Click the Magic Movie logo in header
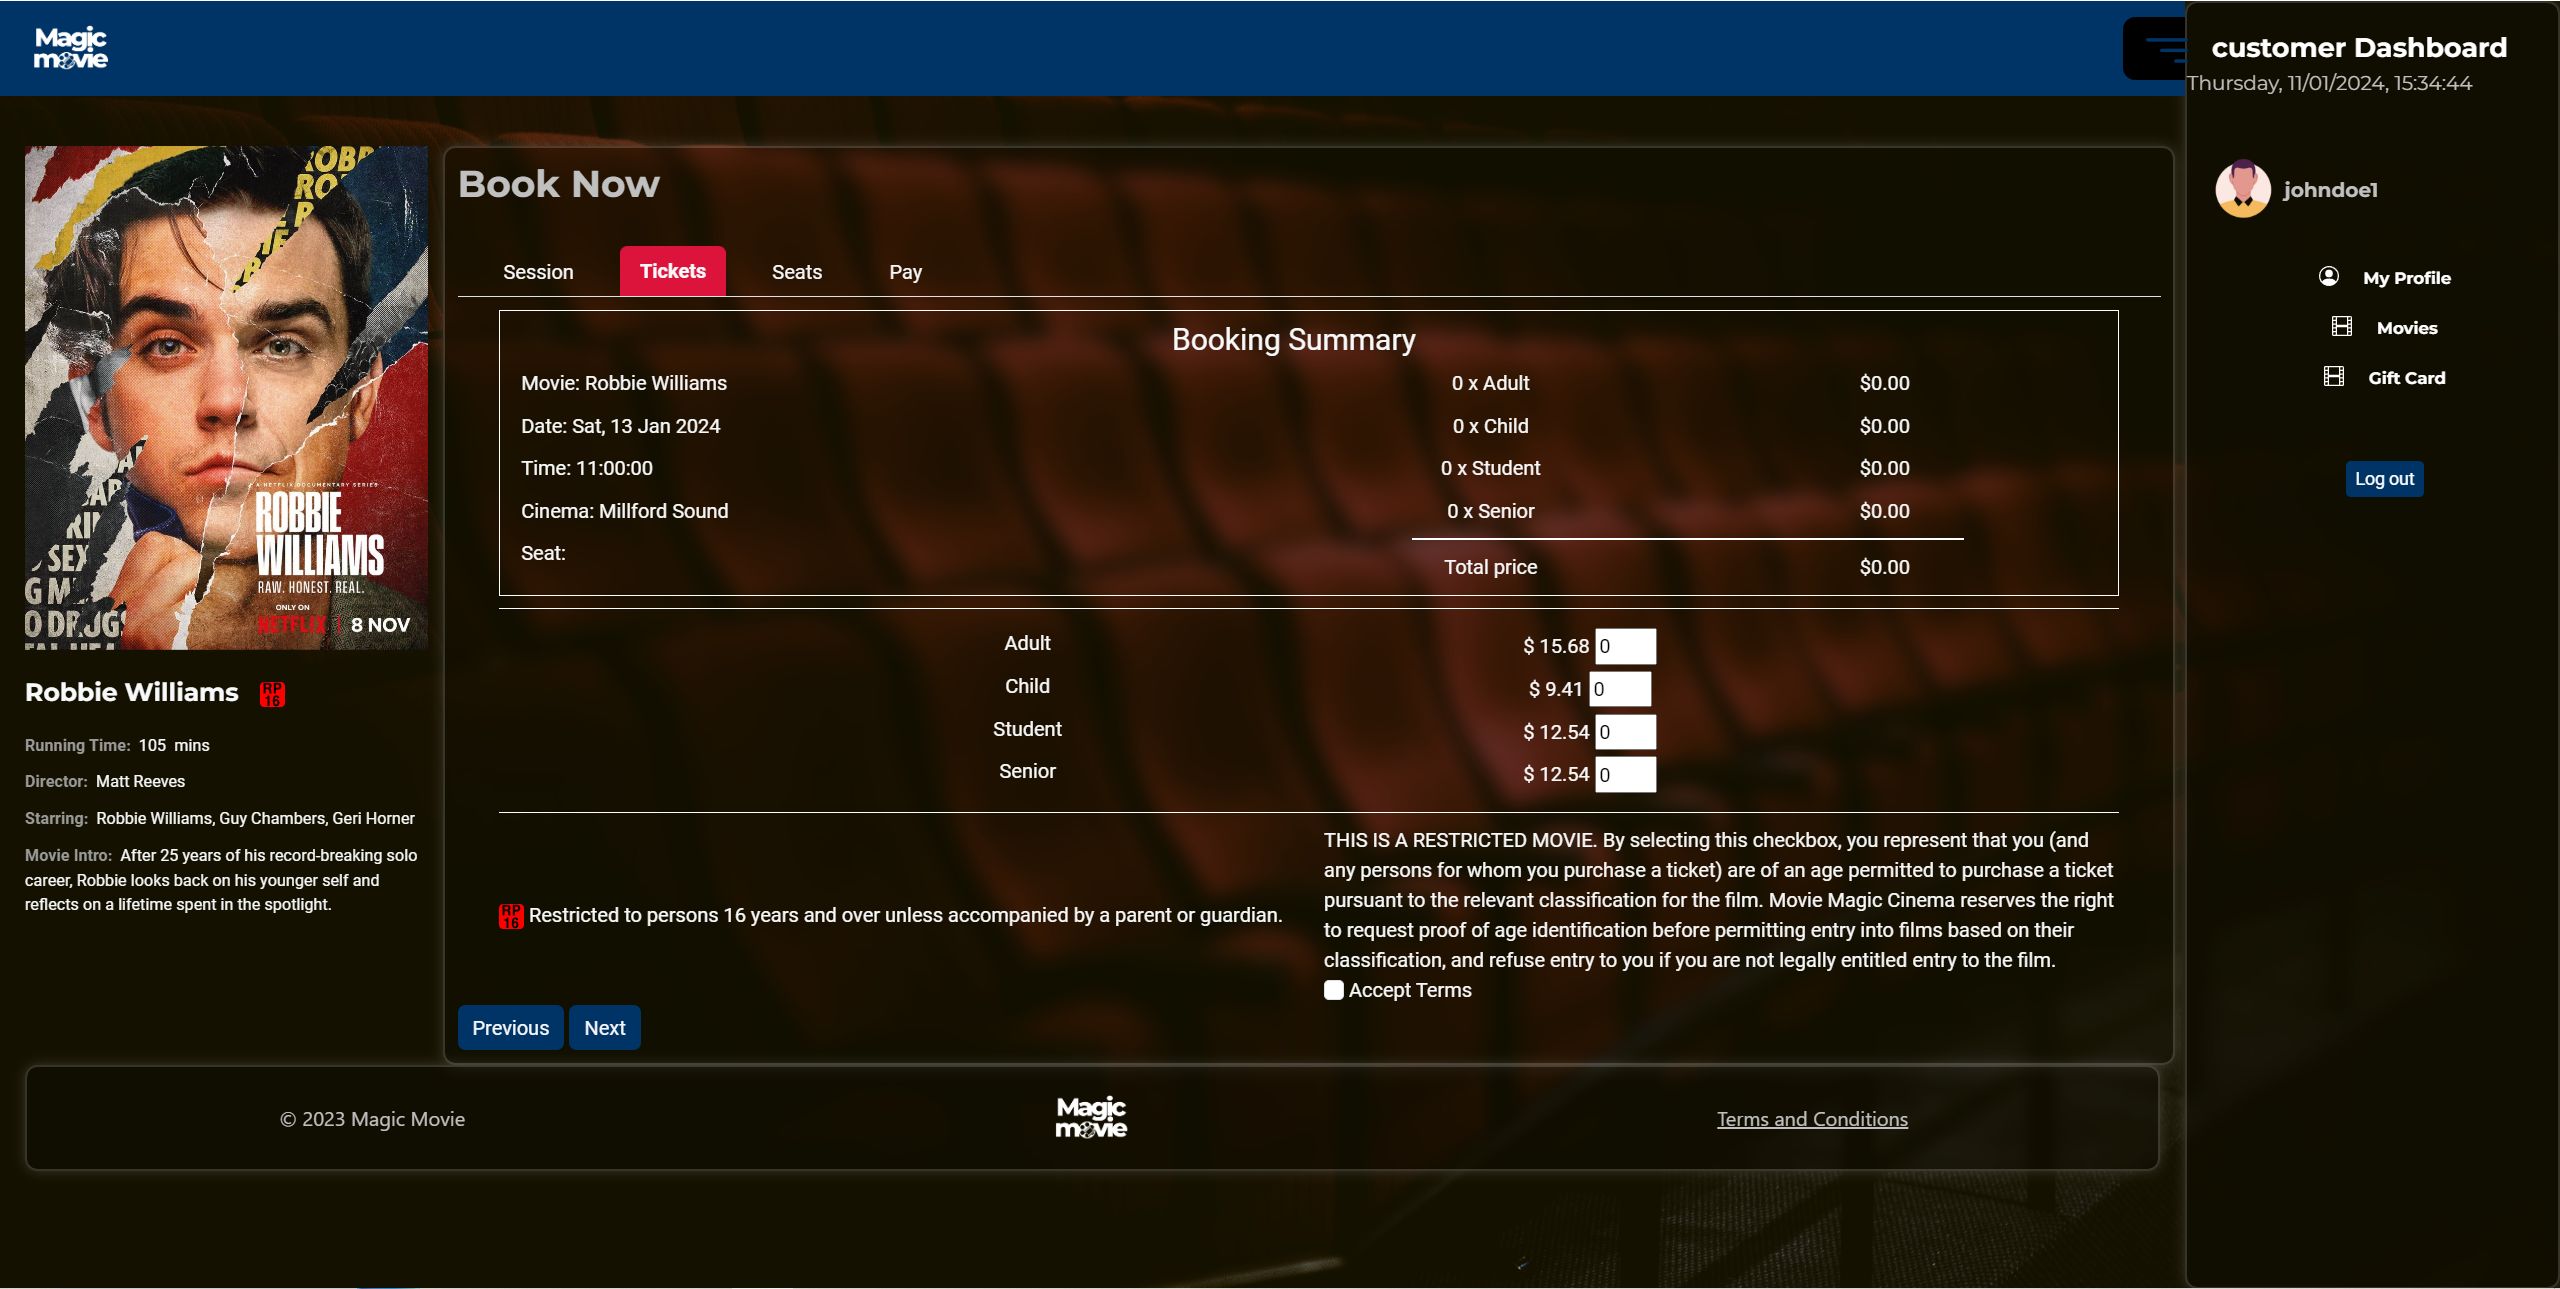The image size is (2560, 1289). (70, 48)
